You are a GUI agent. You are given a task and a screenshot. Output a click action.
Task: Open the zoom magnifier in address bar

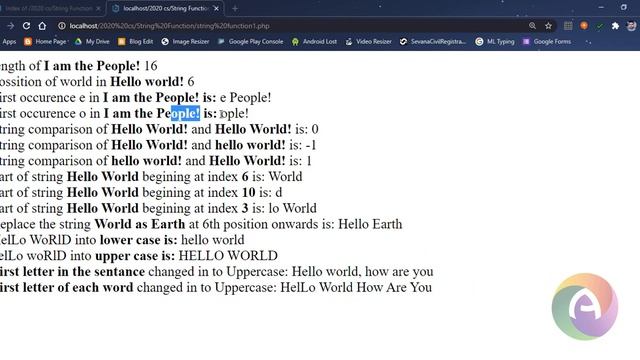tap(532, 26)
